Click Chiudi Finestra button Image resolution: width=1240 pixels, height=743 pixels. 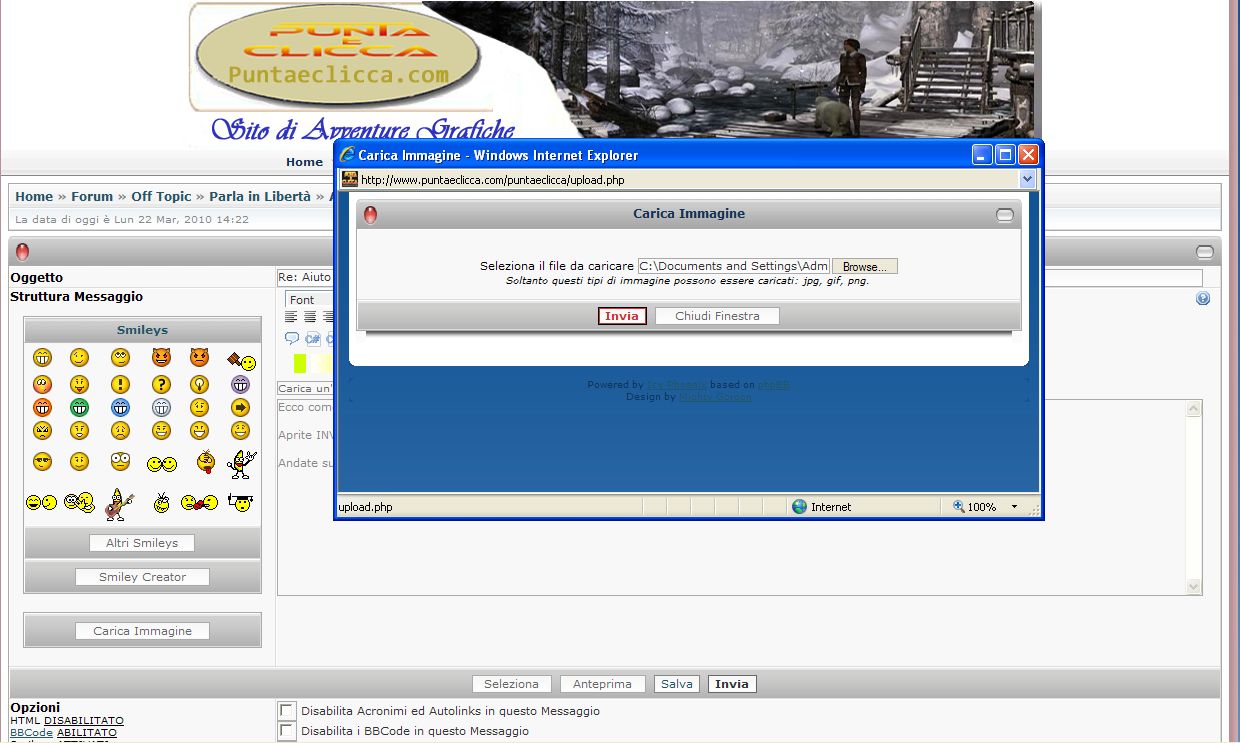click(717, 316)
